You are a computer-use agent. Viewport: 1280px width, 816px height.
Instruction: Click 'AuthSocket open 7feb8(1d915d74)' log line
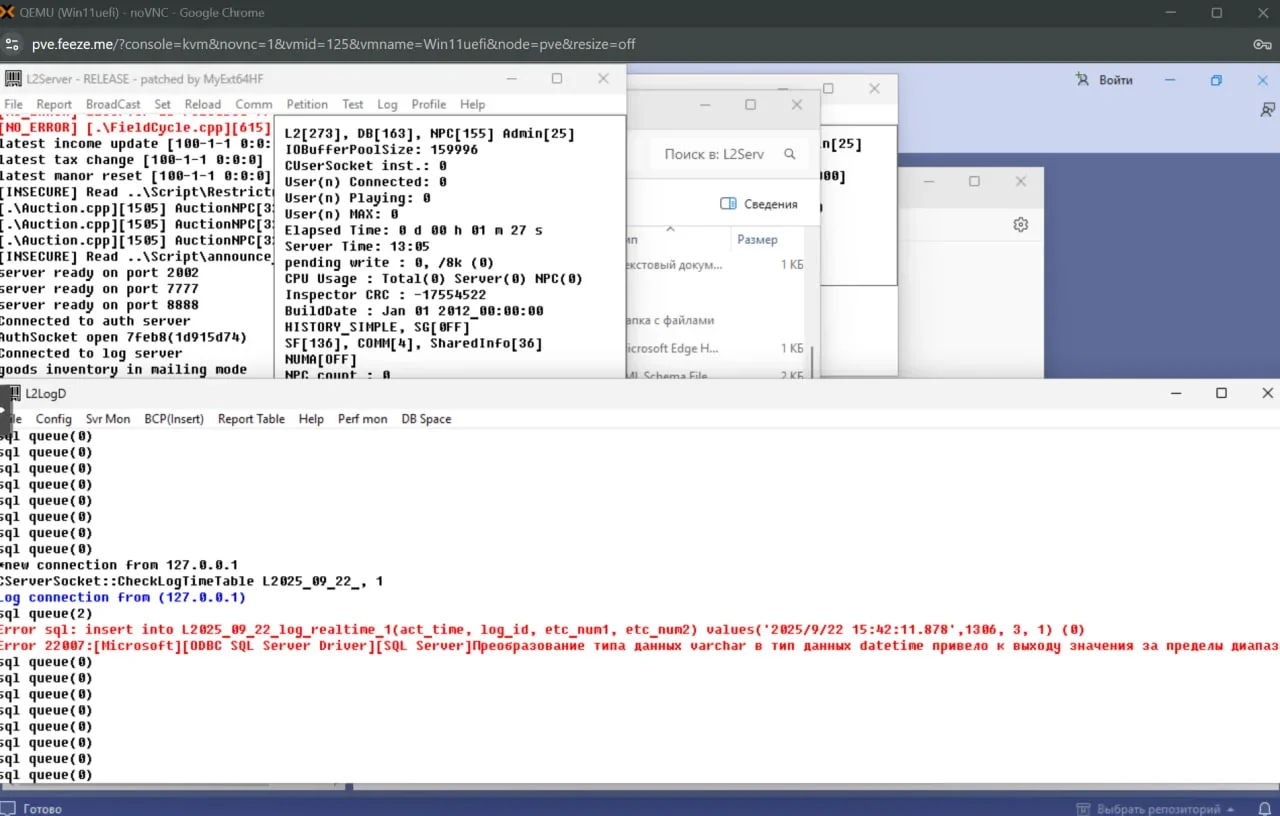(123, 337)
